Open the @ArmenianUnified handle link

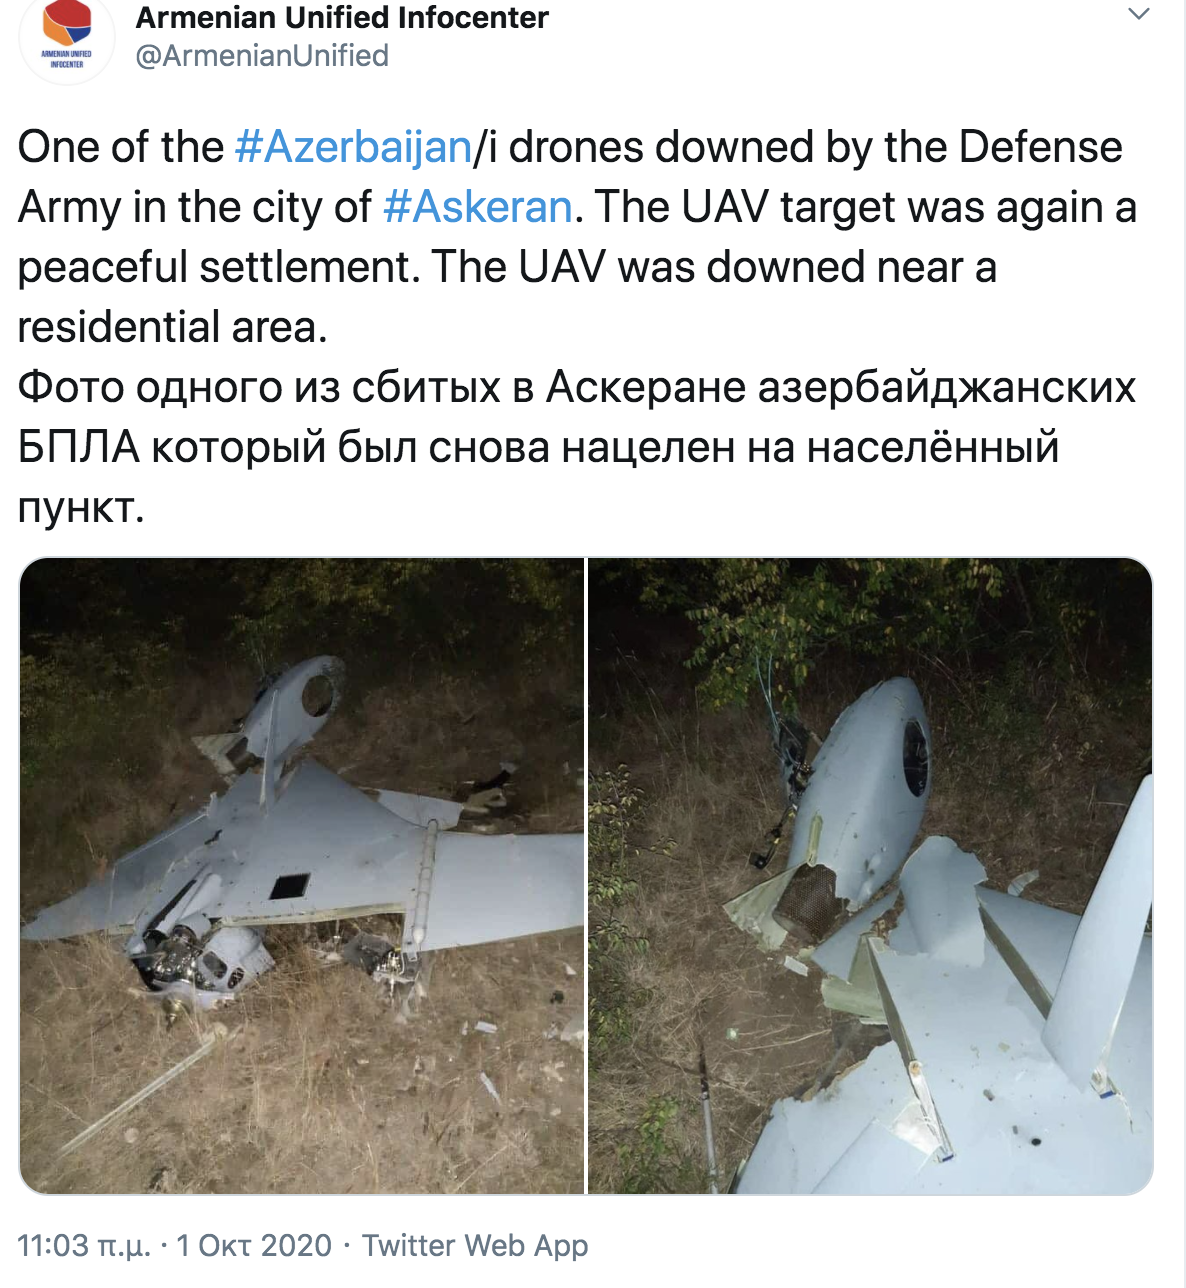pyautogui.click(x=262, y=56)
